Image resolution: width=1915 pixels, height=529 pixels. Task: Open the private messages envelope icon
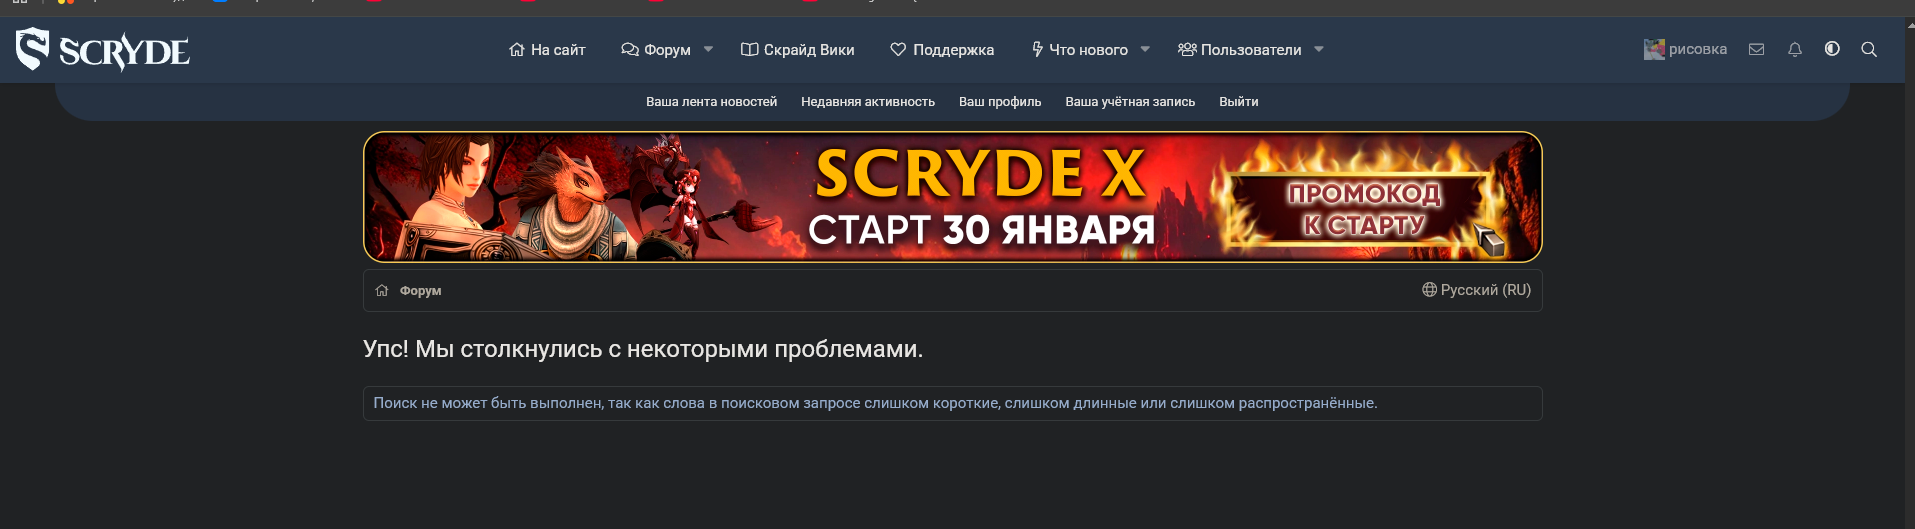1756,49
